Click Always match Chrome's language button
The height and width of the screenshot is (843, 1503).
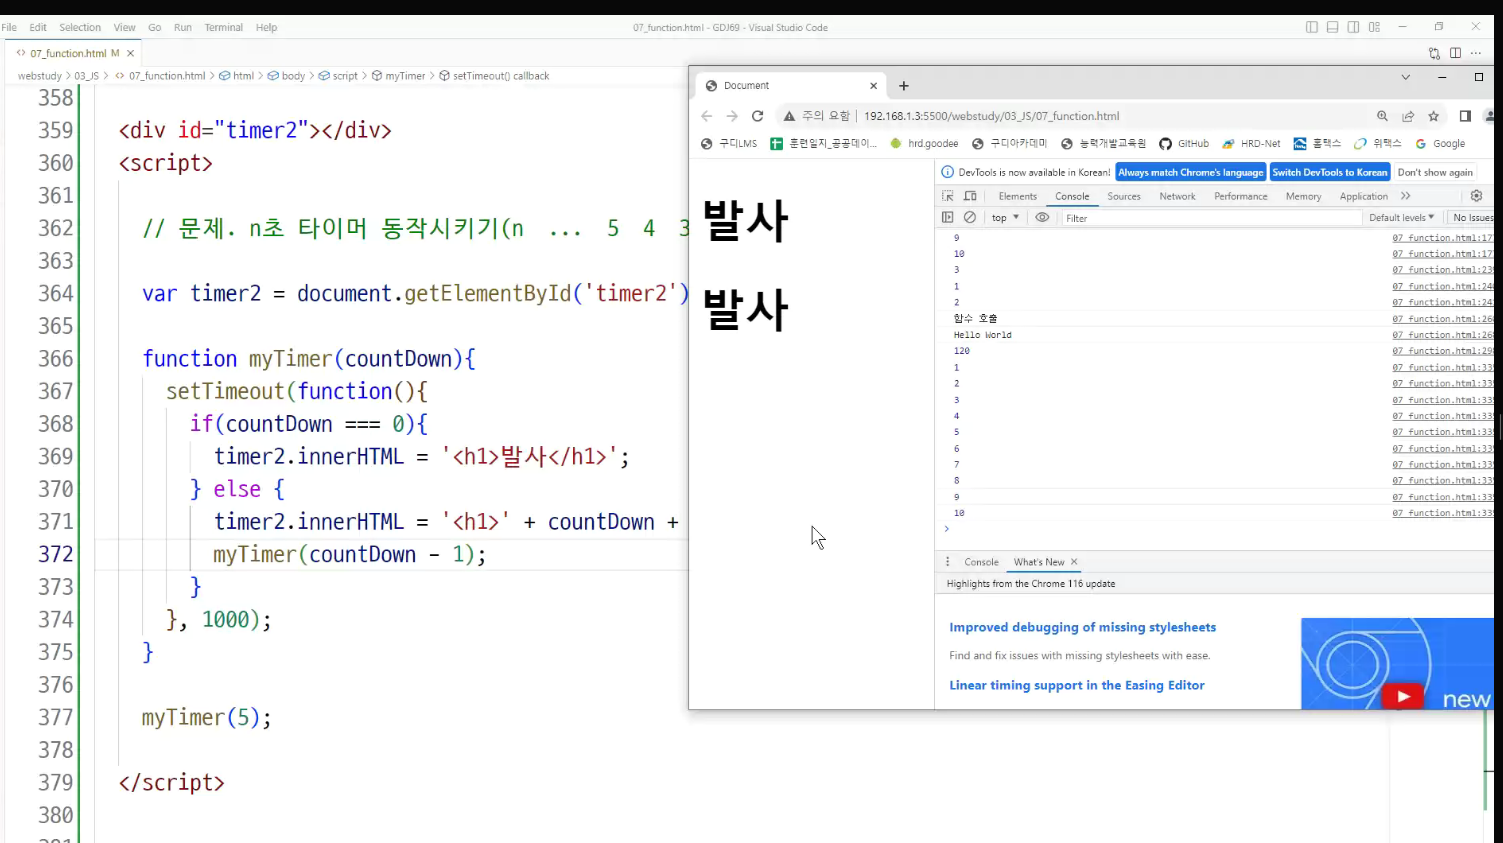1190,172
